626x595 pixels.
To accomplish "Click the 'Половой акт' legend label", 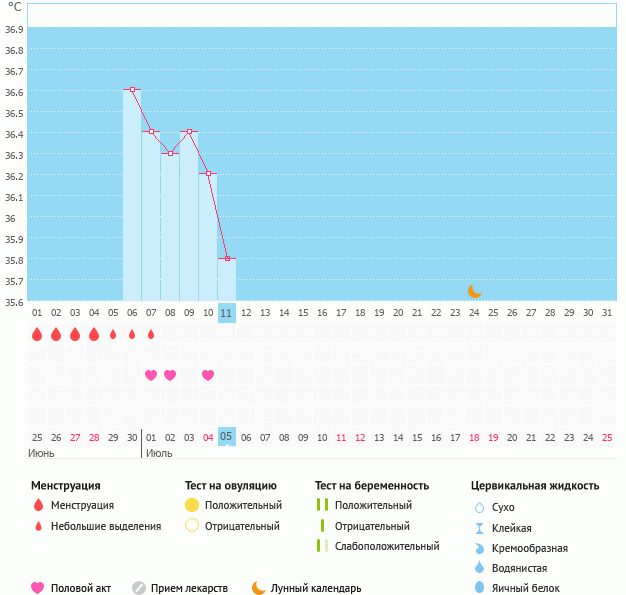I will coord(83,589).
